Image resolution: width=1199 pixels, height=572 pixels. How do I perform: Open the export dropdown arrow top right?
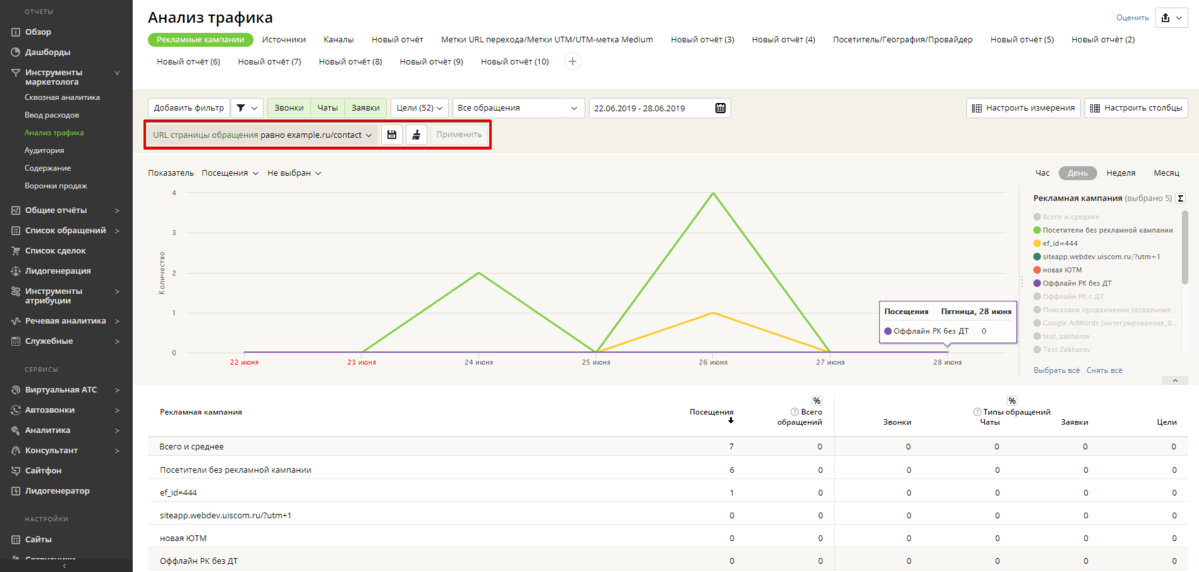coord(1181,18)
